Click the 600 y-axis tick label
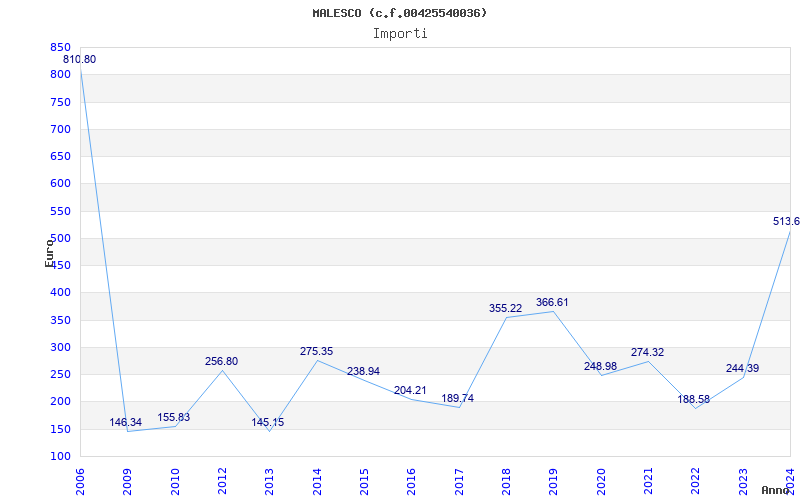800x500 pixels. click(x=60, y=184)
